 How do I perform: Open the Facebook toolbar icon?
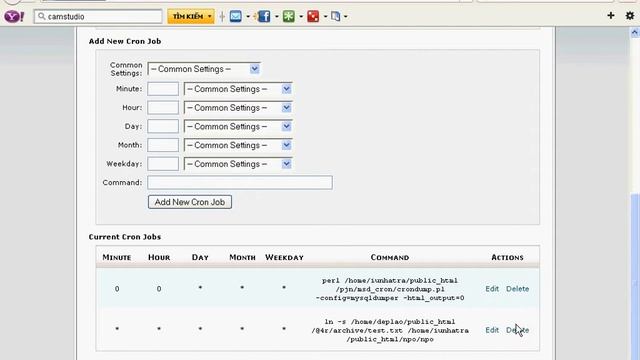tap(264, 16)
